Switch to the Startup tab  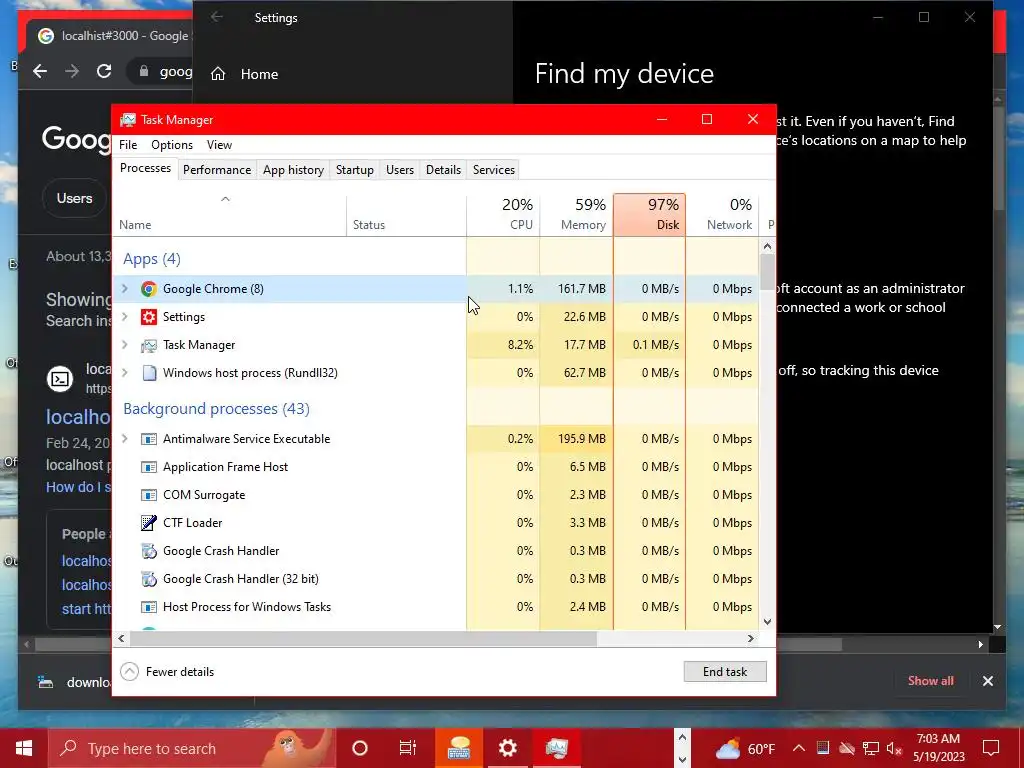355,170
